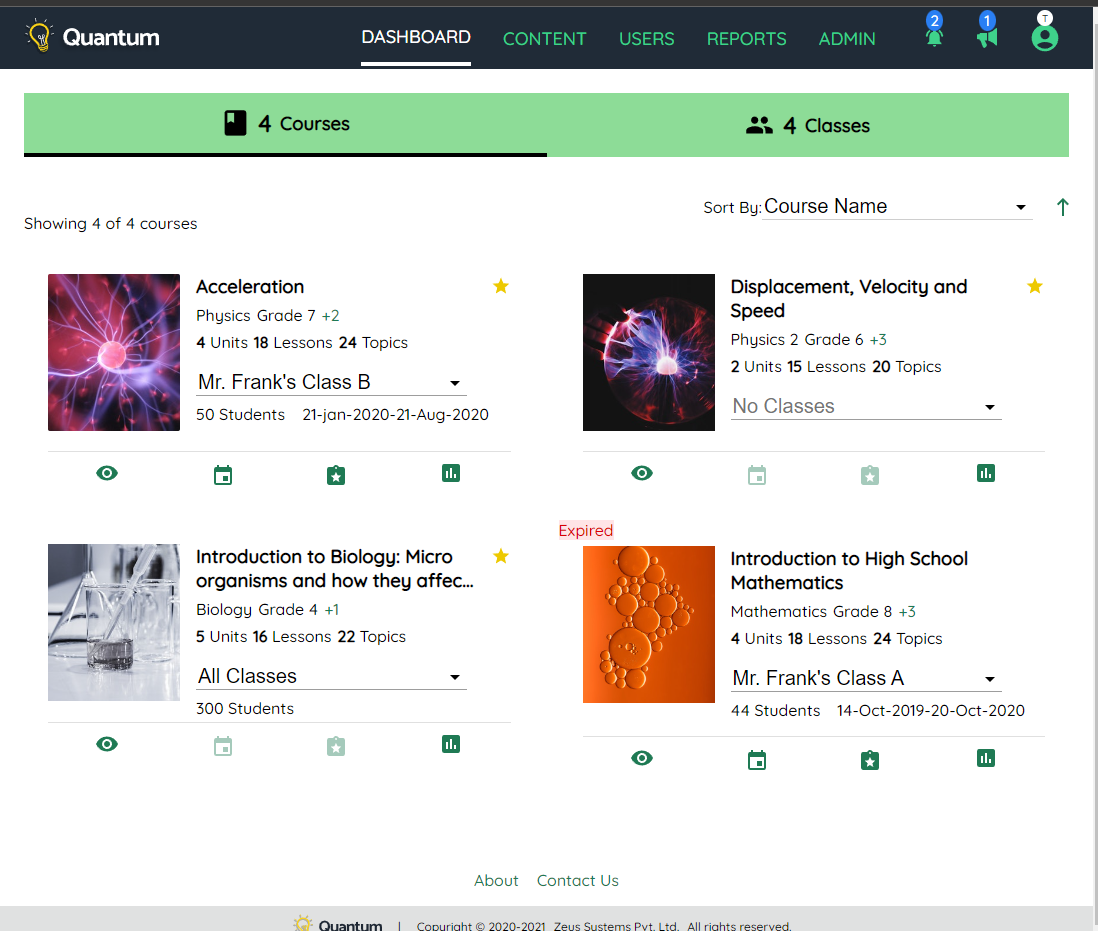
Task: Open the About page
Action: click(x=496, y=880)
